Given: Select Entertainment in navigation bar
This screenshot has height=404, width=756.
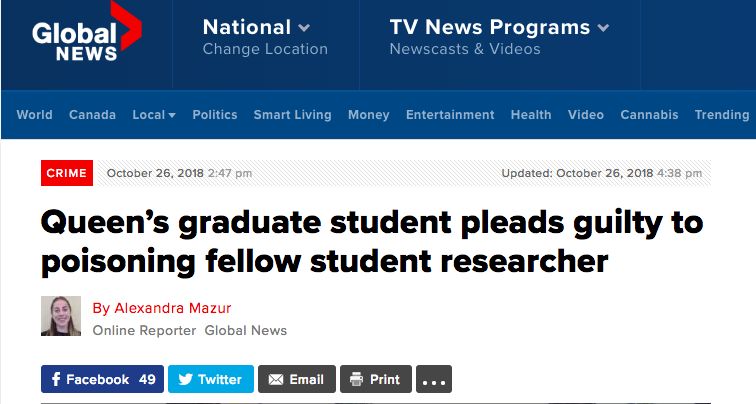Looking at the screenshot, I should coord(450,115).
